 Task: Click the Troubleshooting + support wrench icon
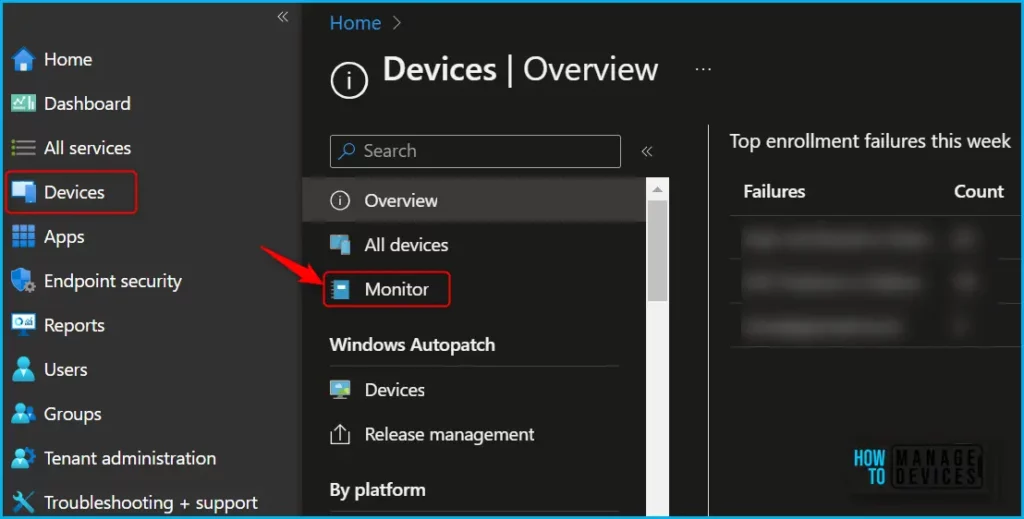(x=24, y=502)
